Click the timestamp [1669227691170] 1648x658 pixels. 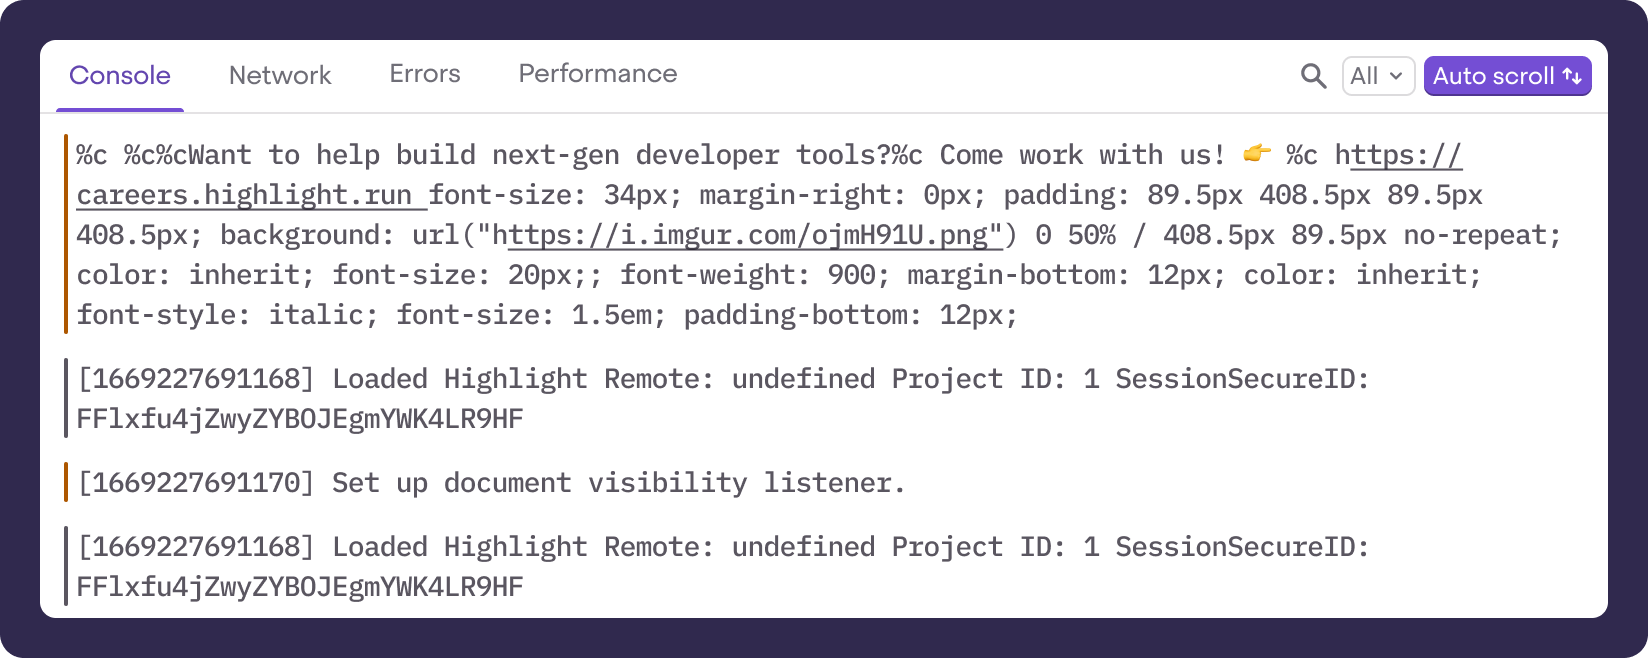196,483
